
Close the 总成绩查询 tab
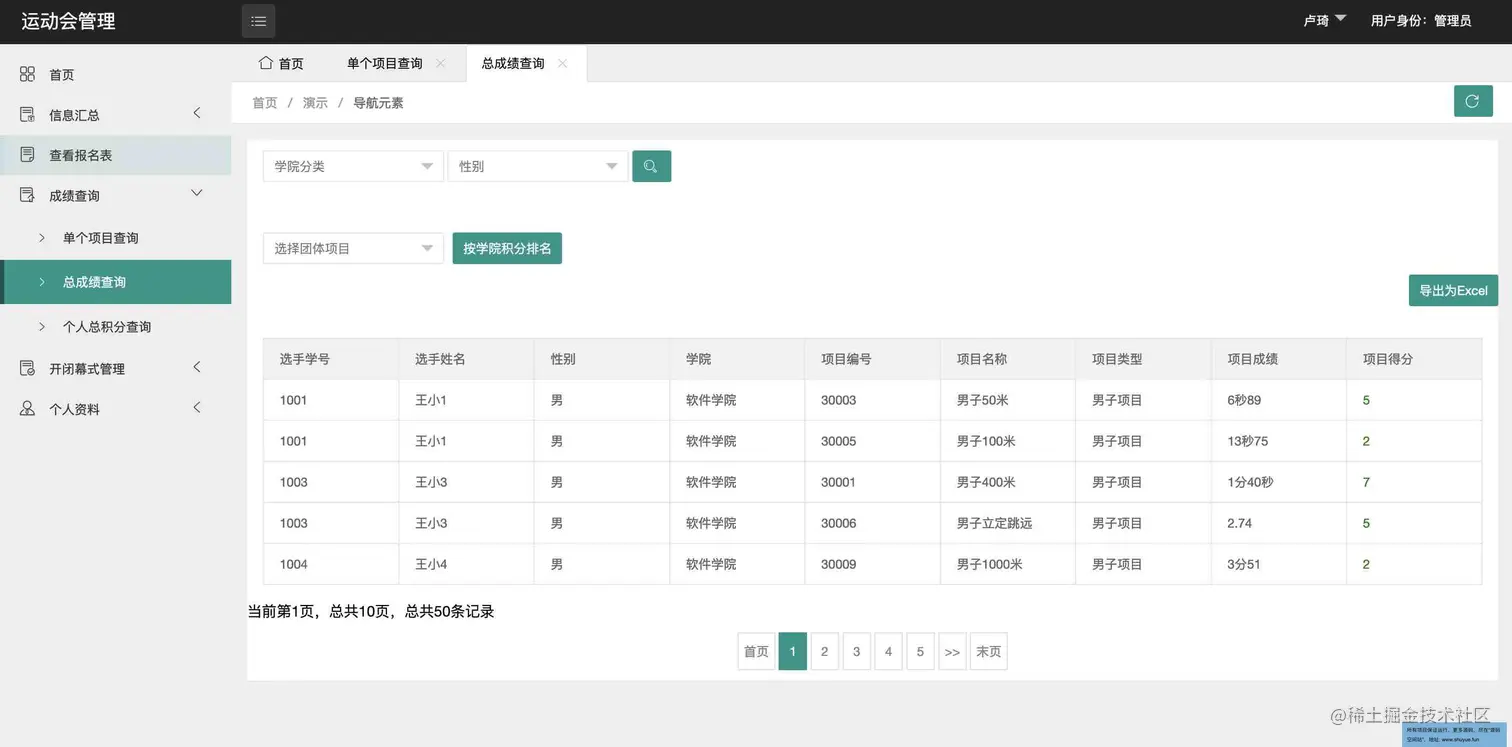[562, 63]
